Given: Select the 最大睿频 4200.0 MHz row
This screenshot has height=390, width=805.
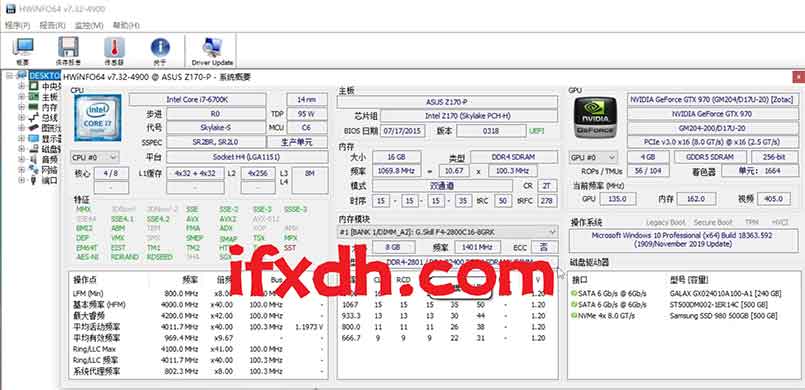Looking at the screenshot, I should pyautogui.click(x=198, y=316).
